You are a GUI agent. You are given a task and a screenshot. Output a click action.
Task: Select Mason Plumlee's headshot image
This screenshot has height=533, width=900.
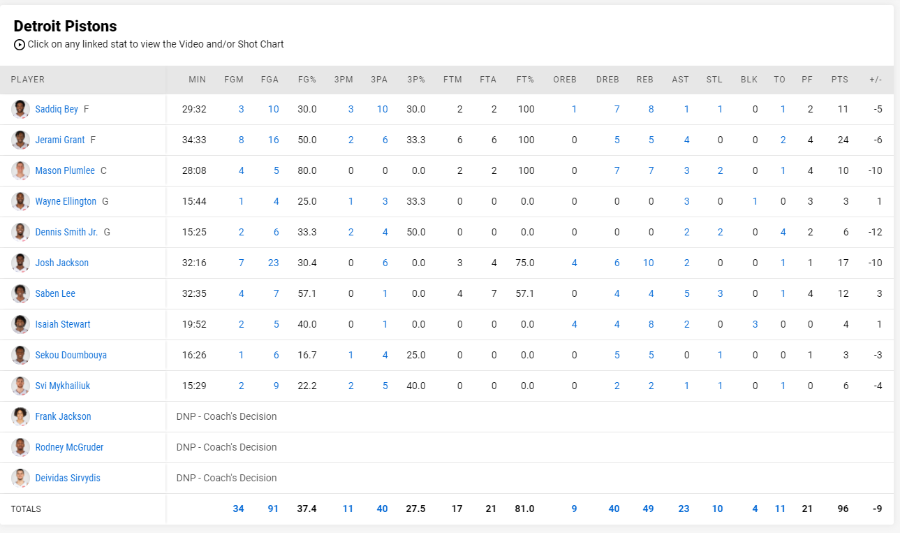(x=20, y=171)
